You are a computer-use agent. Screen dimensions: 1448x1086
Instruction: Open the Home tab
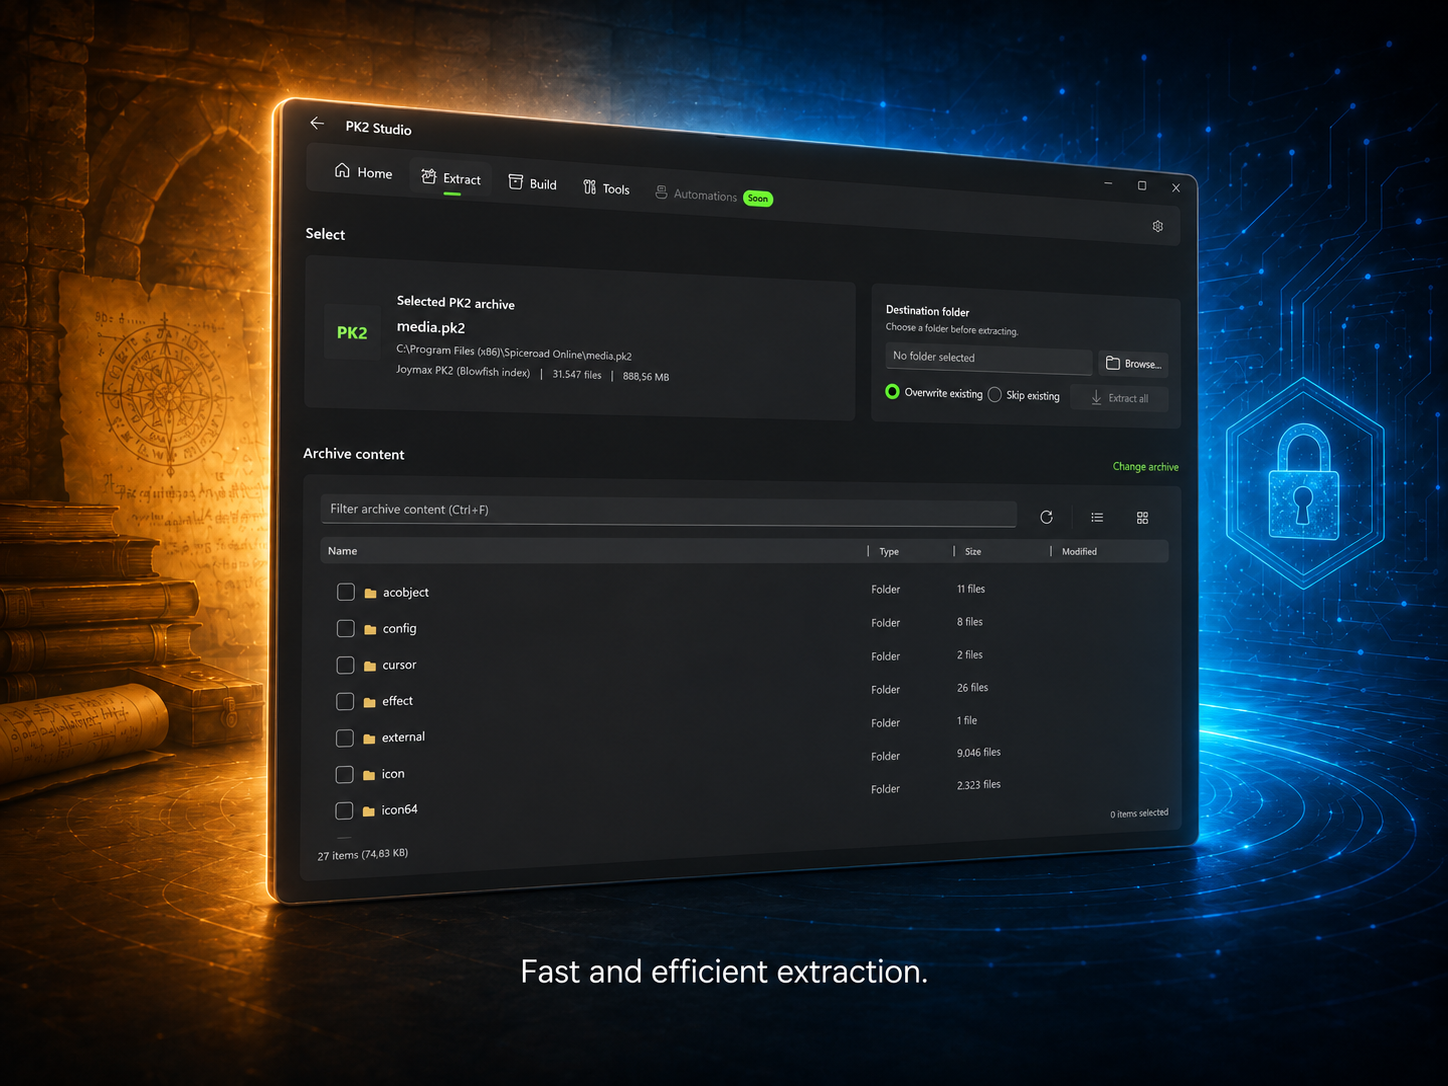click(363, 172)
